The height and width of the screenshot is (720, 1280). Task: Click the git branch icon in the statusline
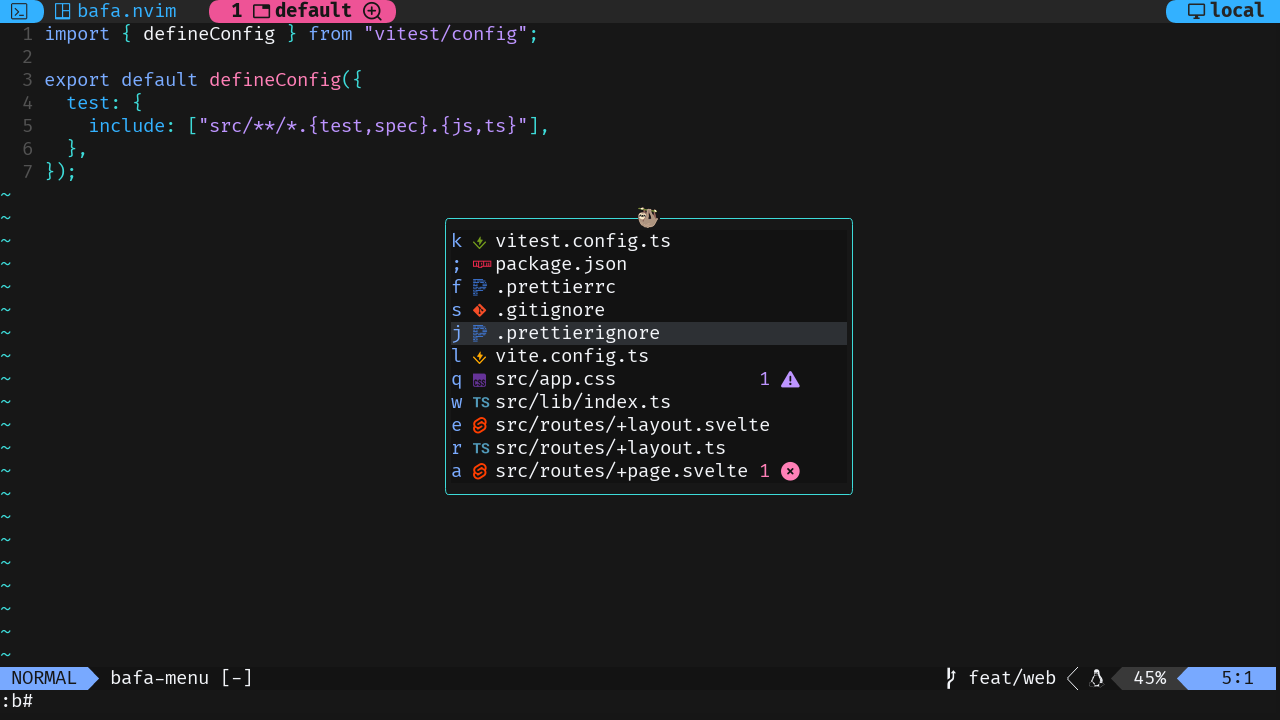click(949, 678)
